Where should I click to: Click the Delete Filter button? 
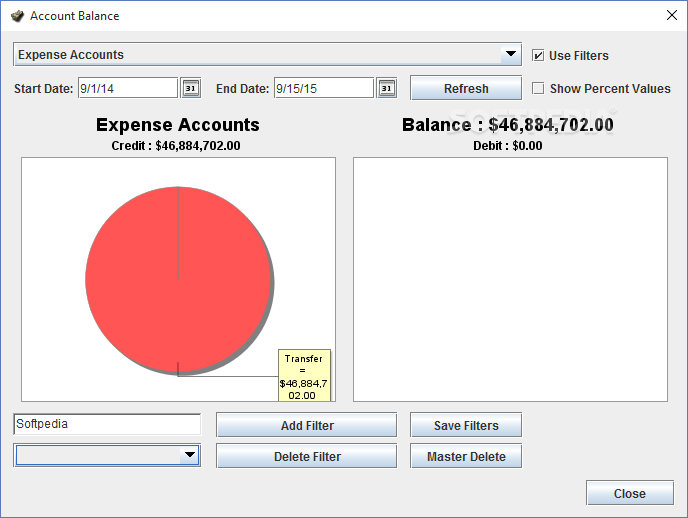pos(307,456)
